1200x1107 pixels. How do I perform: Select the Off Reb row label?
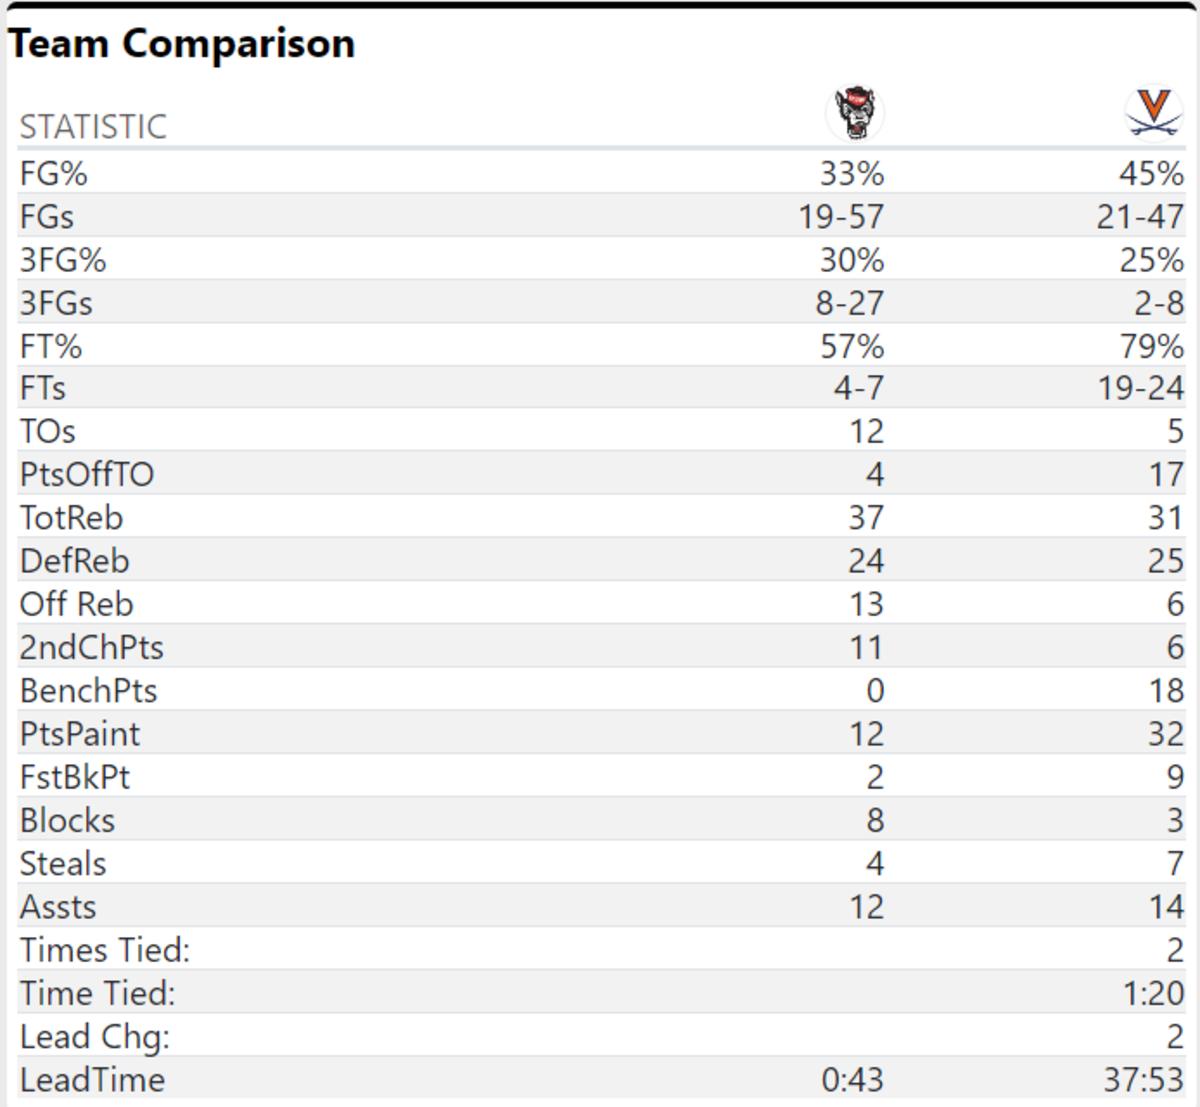(76, 604)
